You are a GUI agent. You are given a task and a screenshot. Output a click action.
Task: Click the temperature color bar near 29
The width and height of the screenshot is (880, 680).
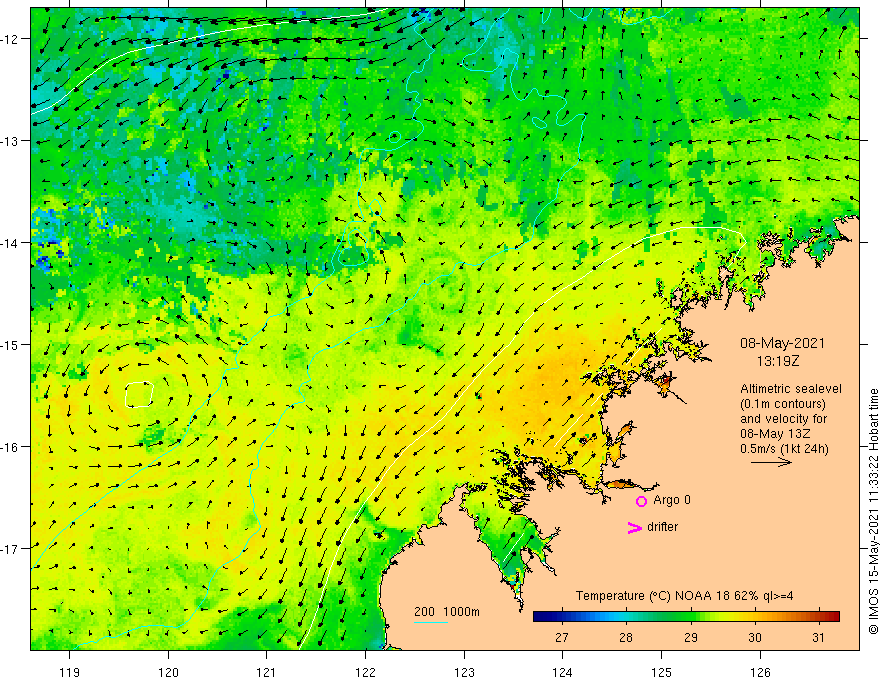click(690, 617)
